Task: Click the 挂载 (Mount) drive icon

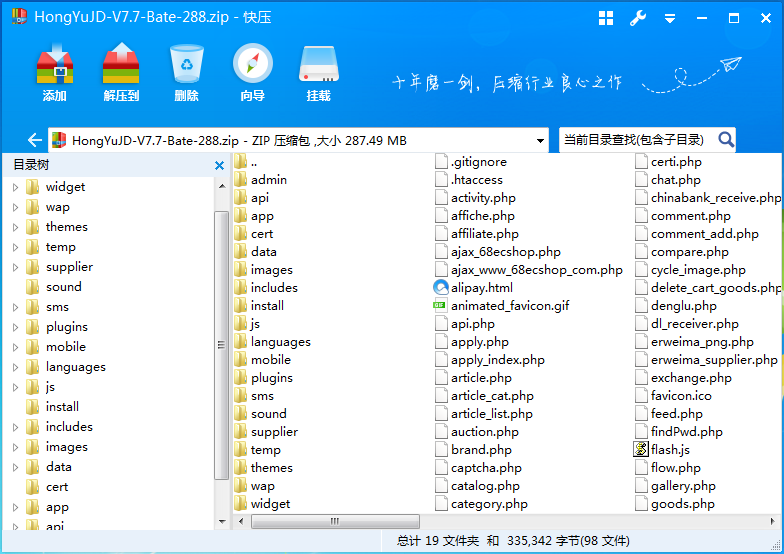Action: pos(318,64)
